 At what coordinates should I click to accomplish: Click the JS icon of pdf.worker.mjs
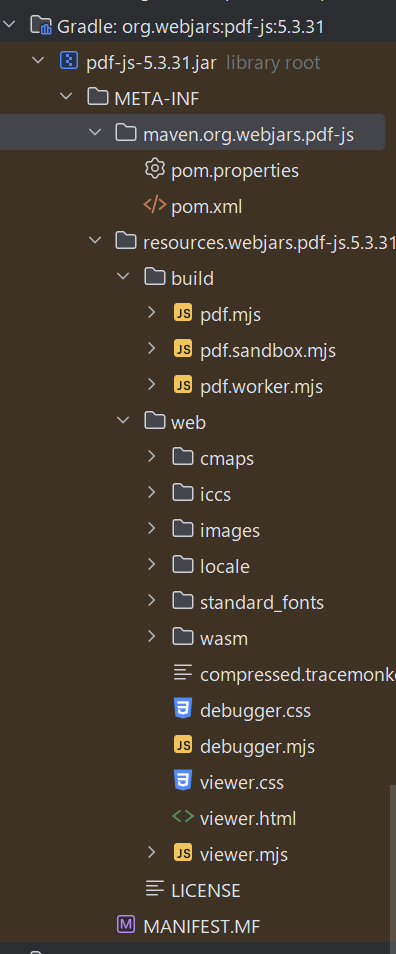pos(183,385)
